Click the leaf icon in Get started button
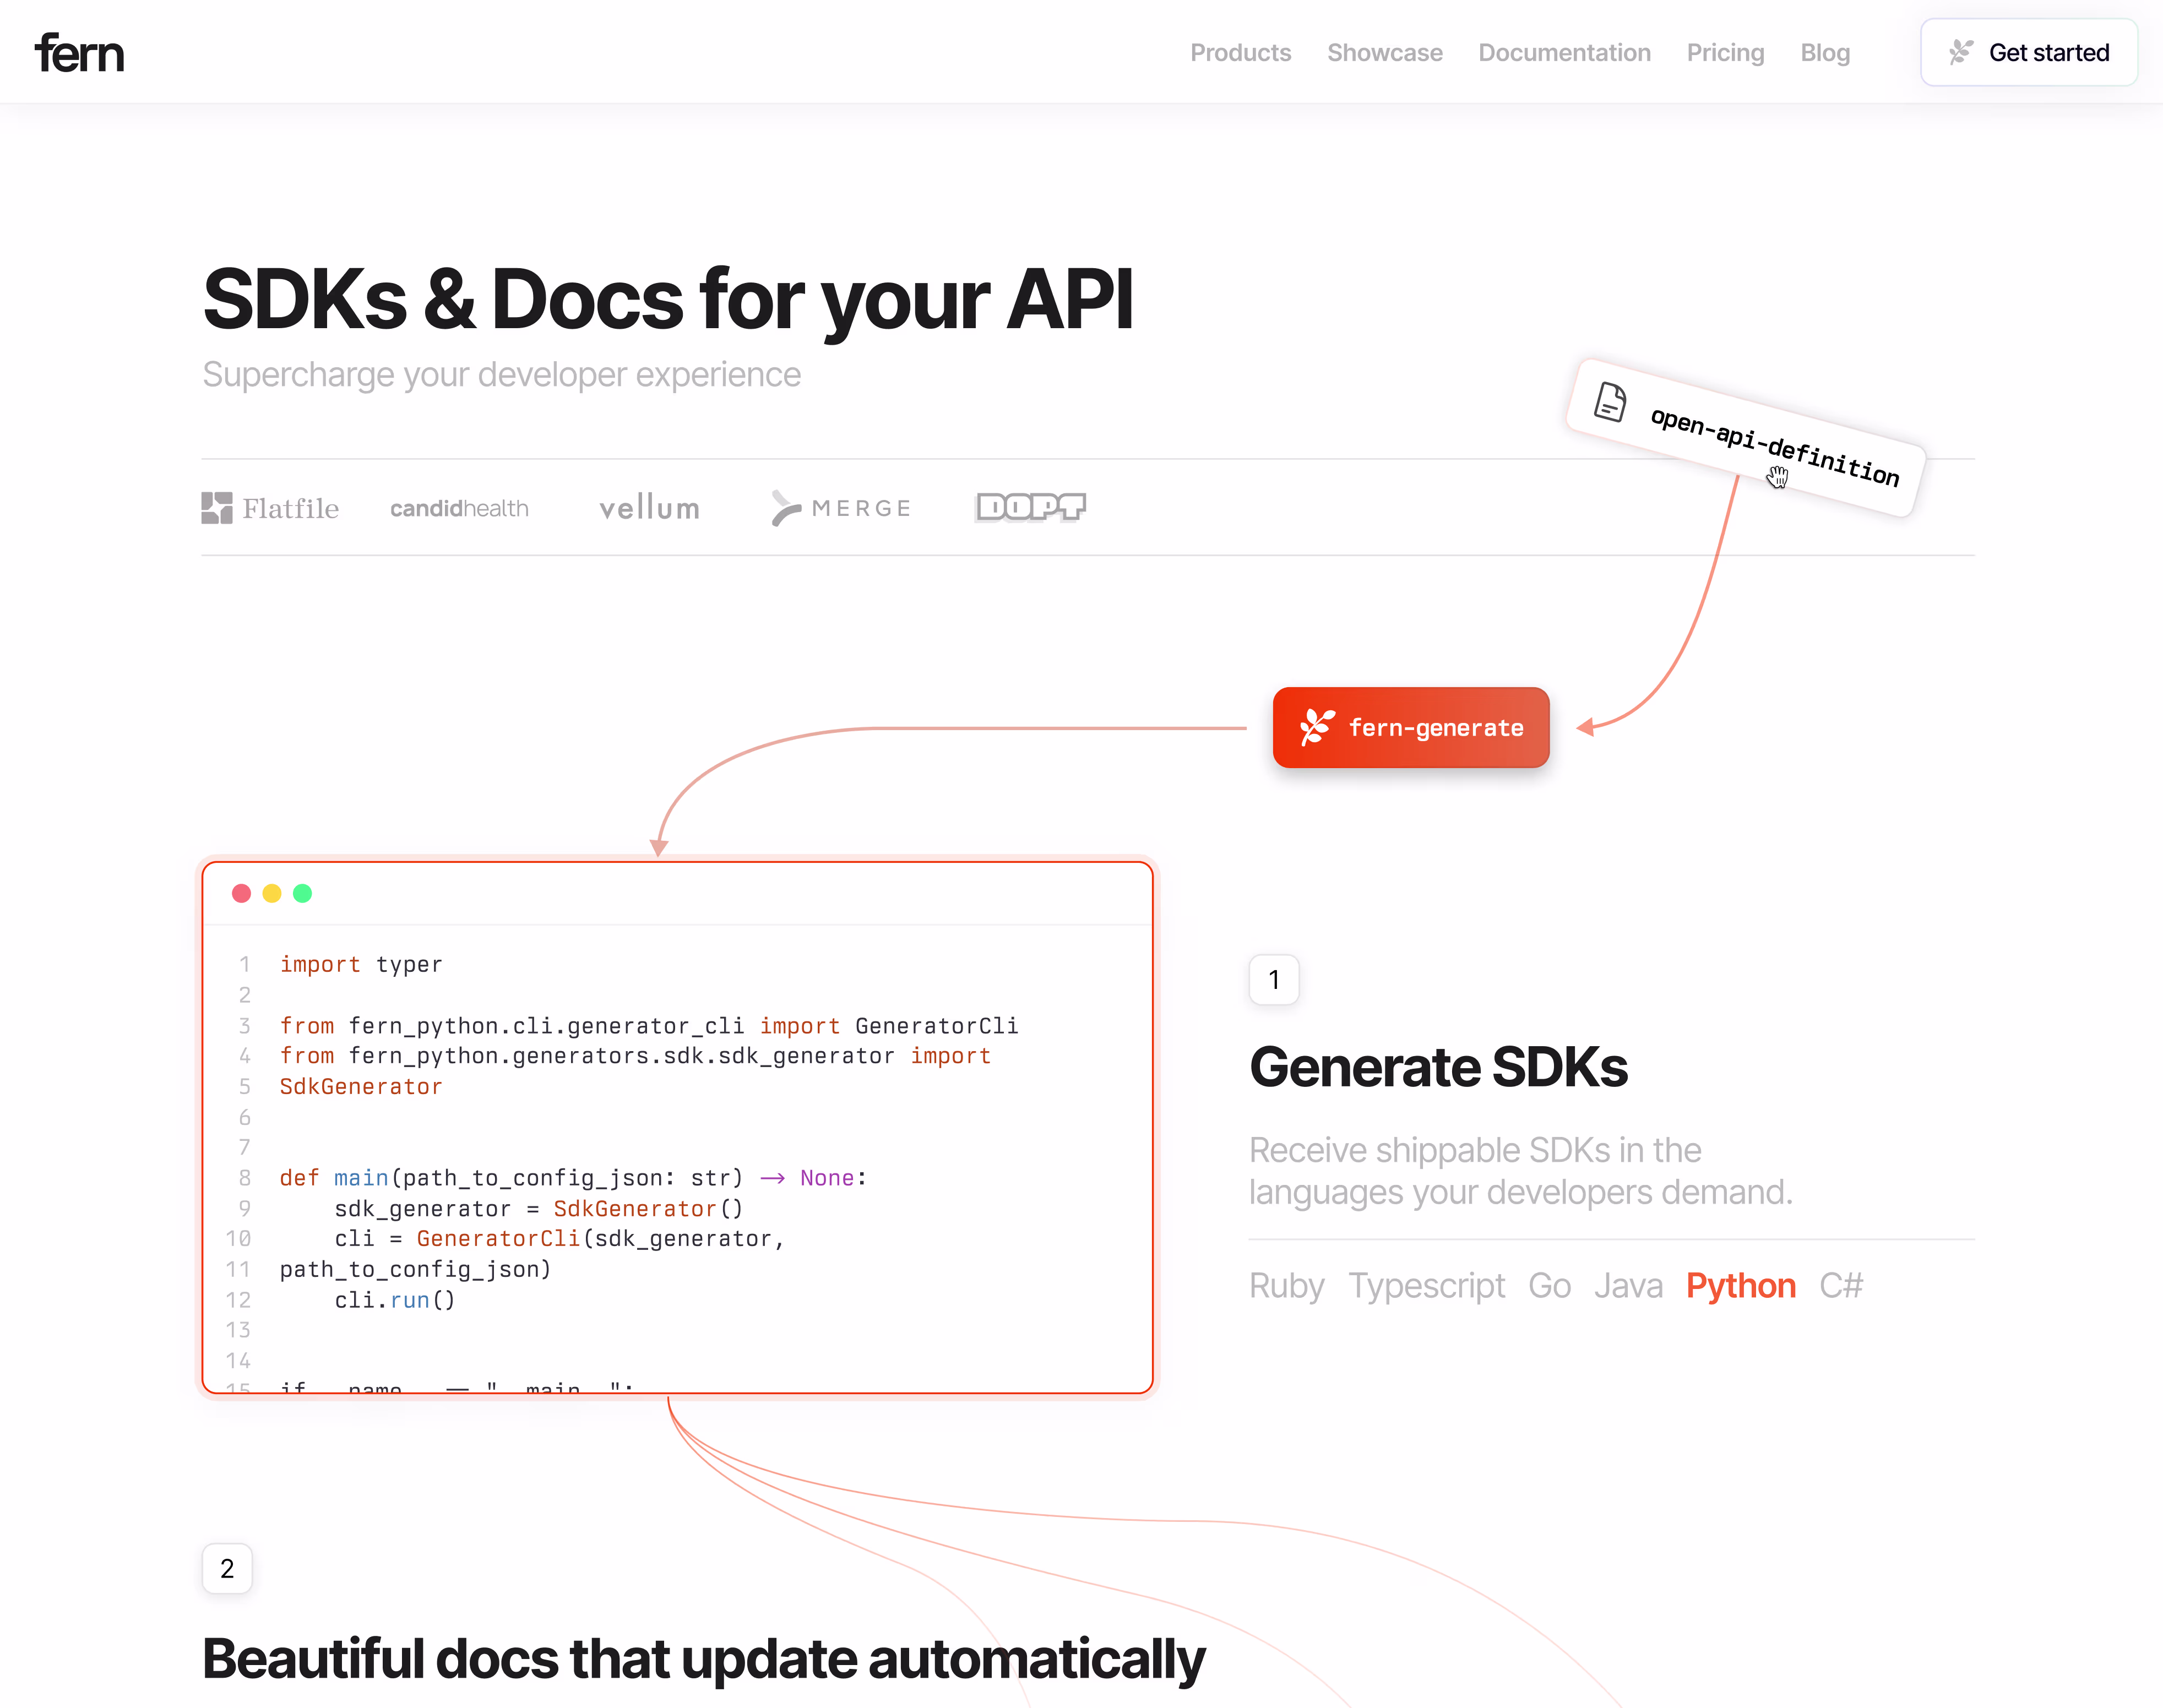 [x=1960, y=52]
